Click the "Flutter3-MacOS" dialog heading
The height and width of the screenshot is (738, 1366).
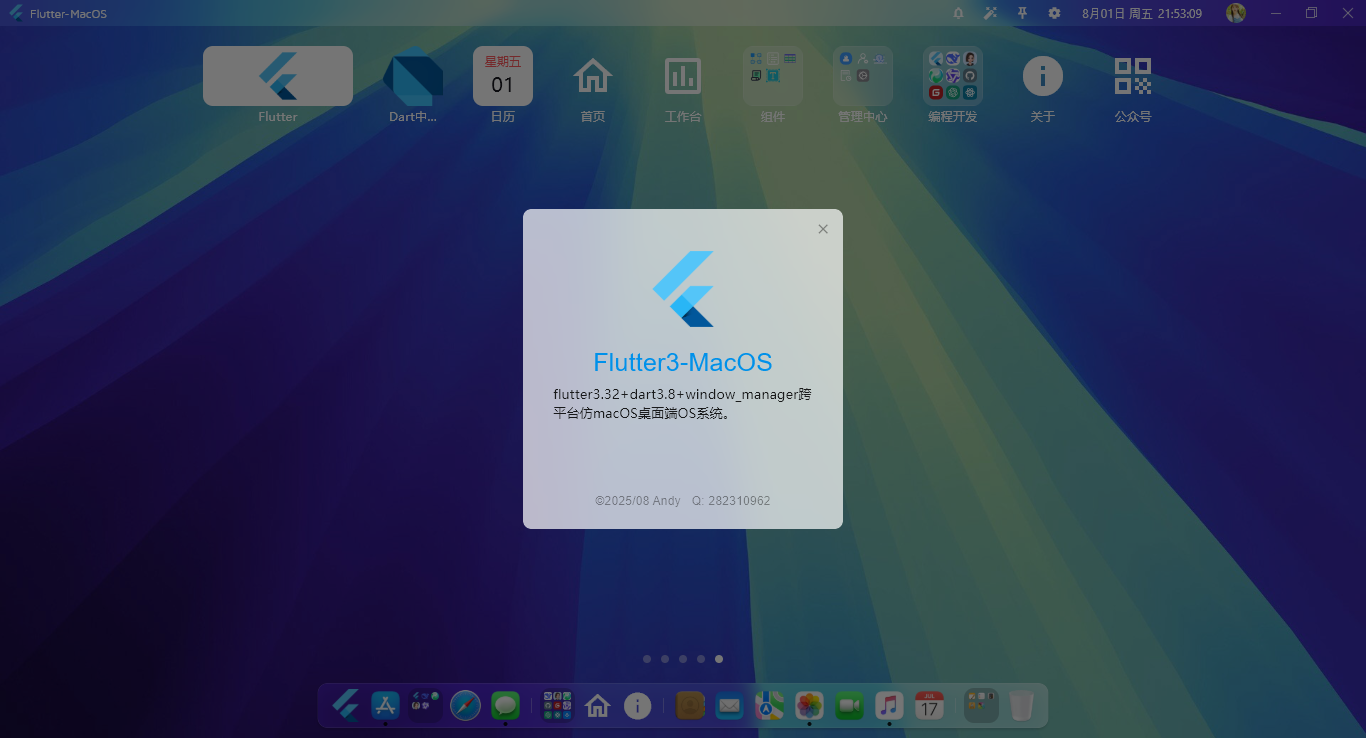[683, 362]
